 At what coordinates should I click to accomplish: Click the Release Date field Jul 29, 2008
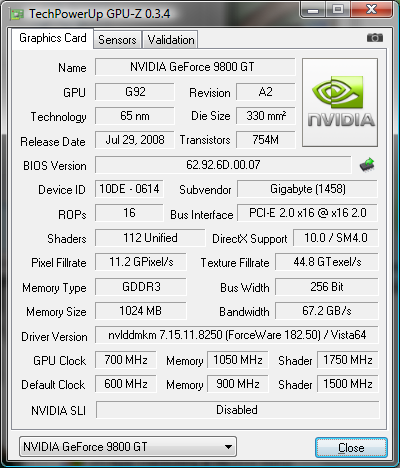135,140
